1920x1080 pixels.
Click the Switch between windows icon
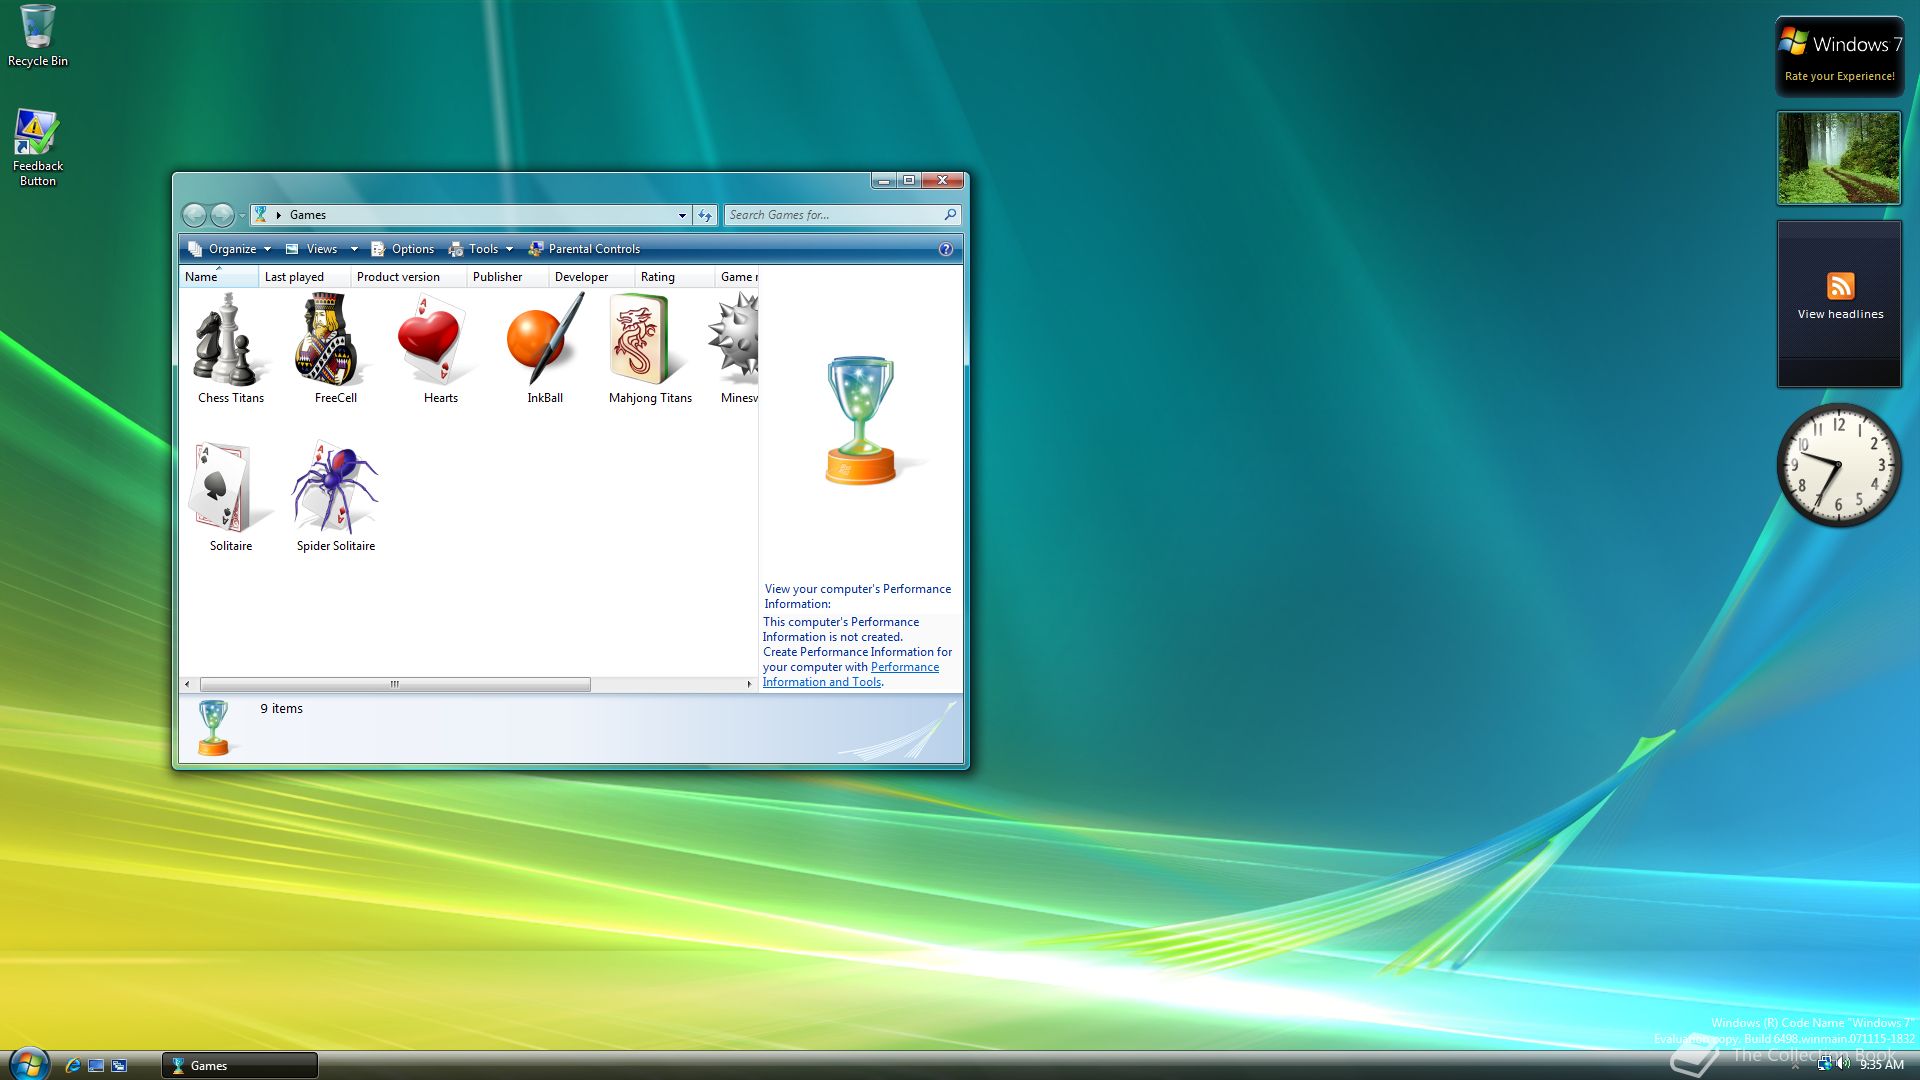click(119, 1066)
